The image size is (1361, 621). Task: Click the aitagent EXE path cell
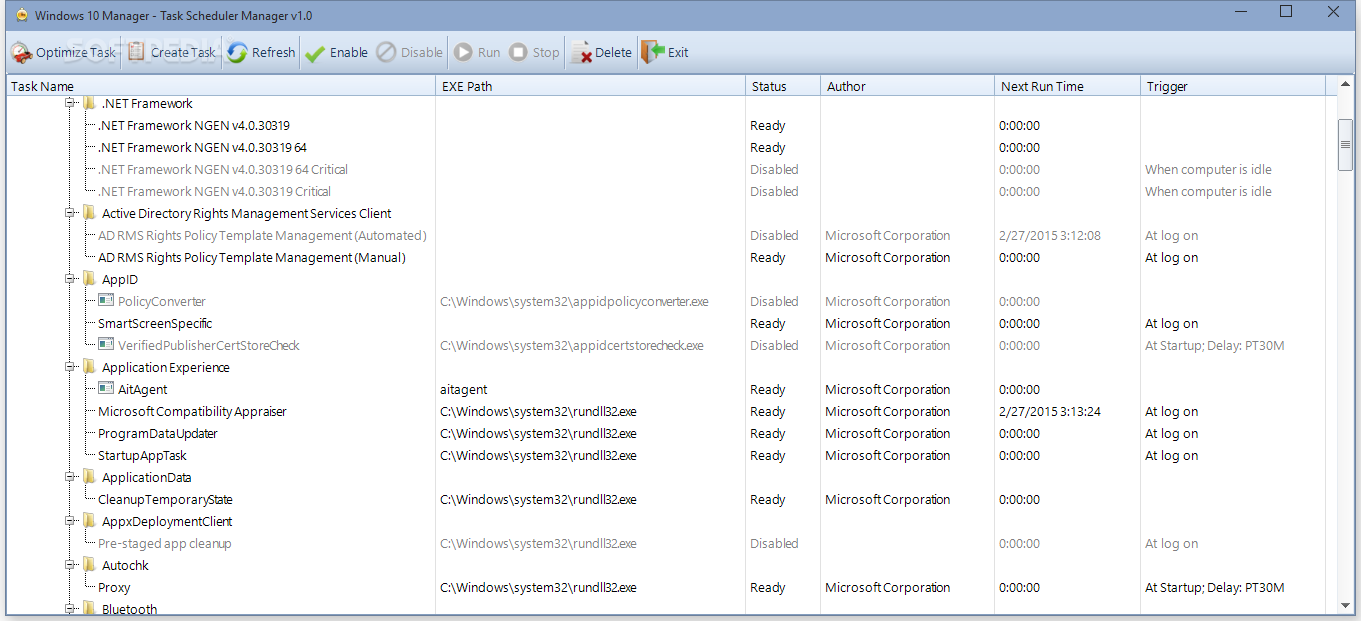tap(464, 389)
